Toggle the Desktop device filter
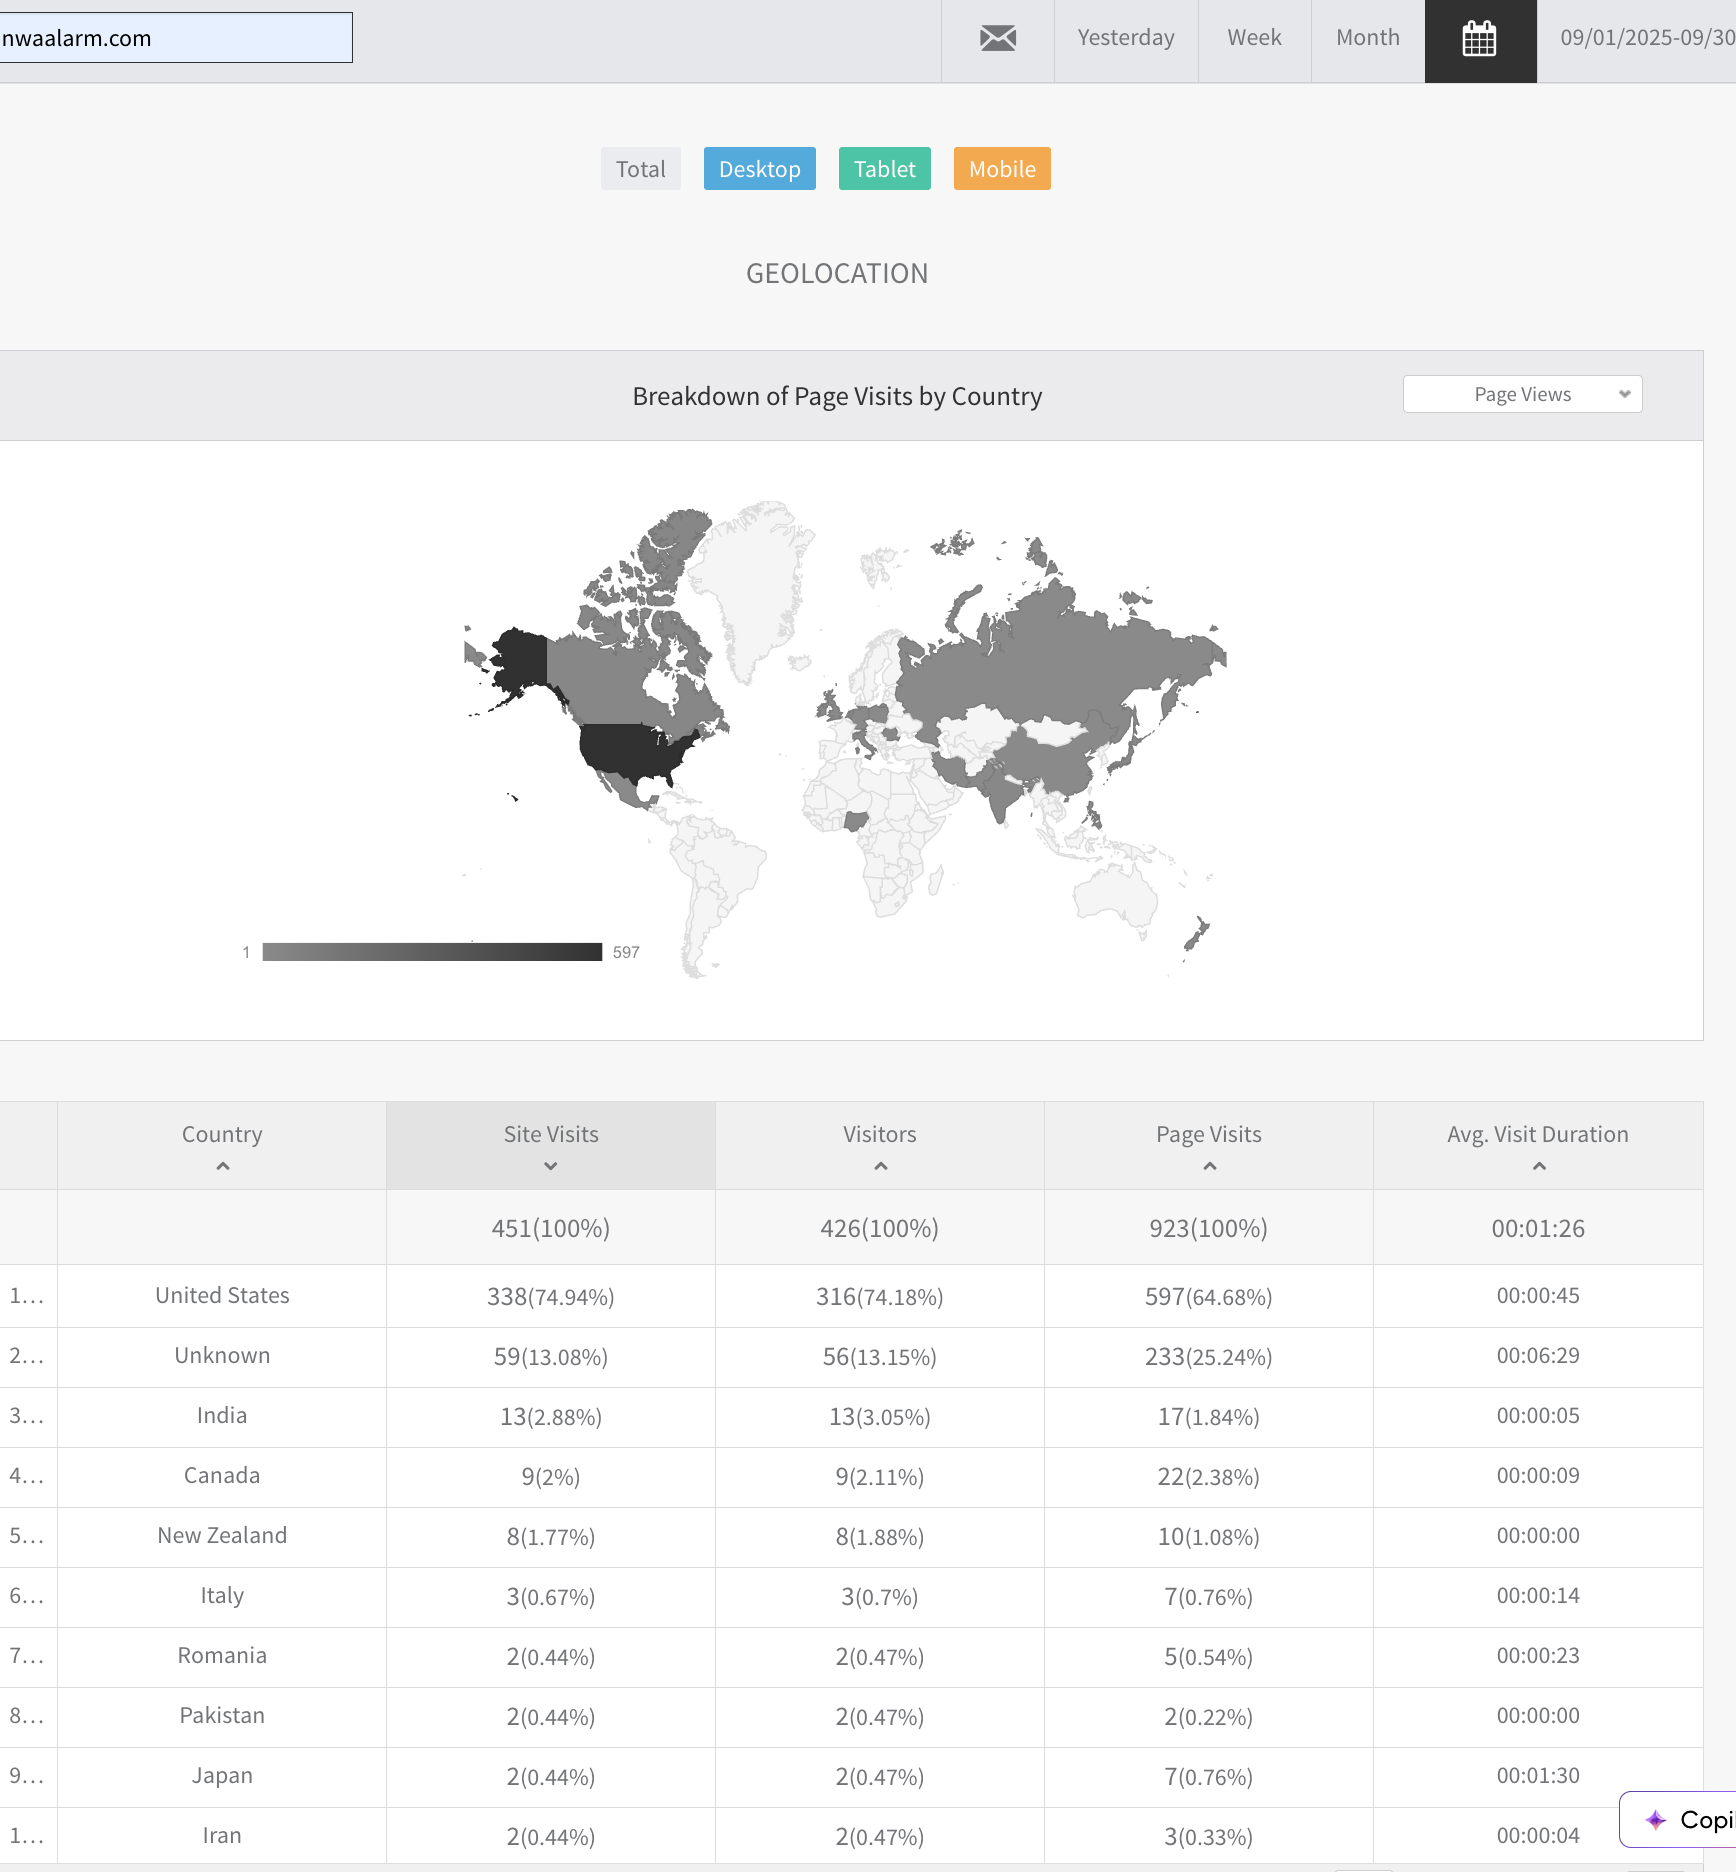 tap(760, 169)
